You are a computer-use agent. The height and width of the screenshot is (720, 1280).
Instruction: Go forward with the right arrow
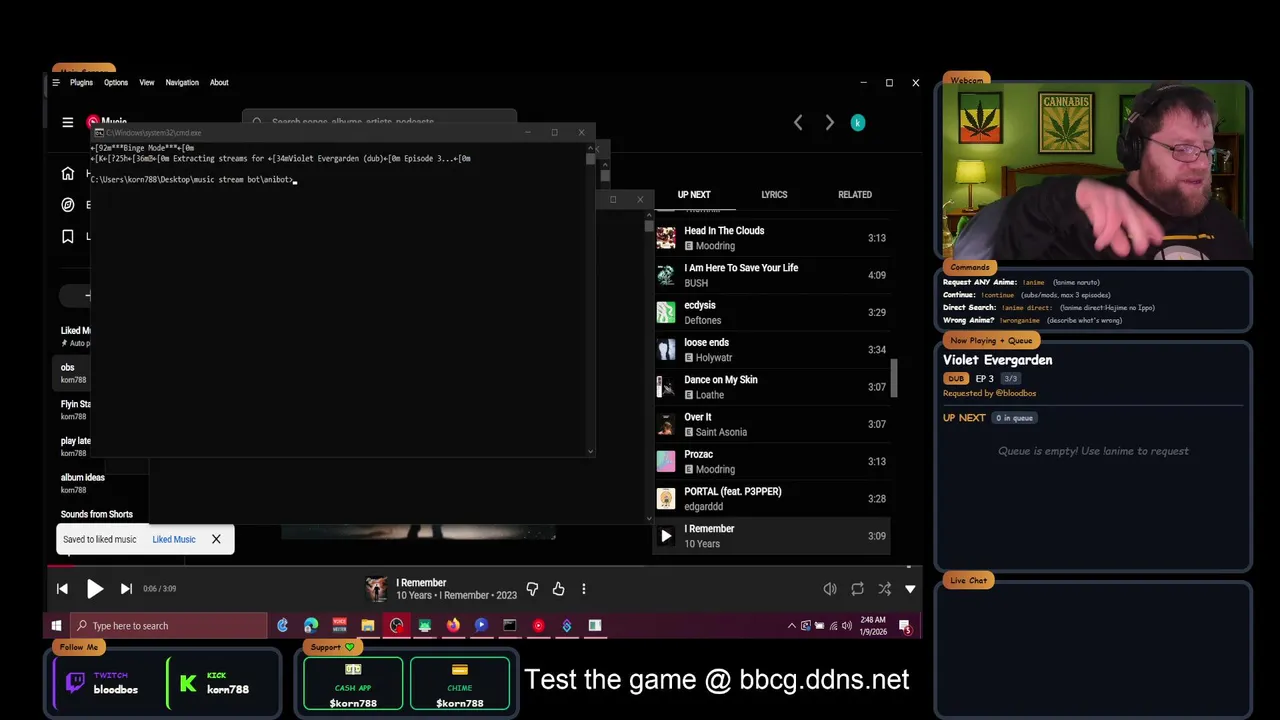(x=829, y=122)
